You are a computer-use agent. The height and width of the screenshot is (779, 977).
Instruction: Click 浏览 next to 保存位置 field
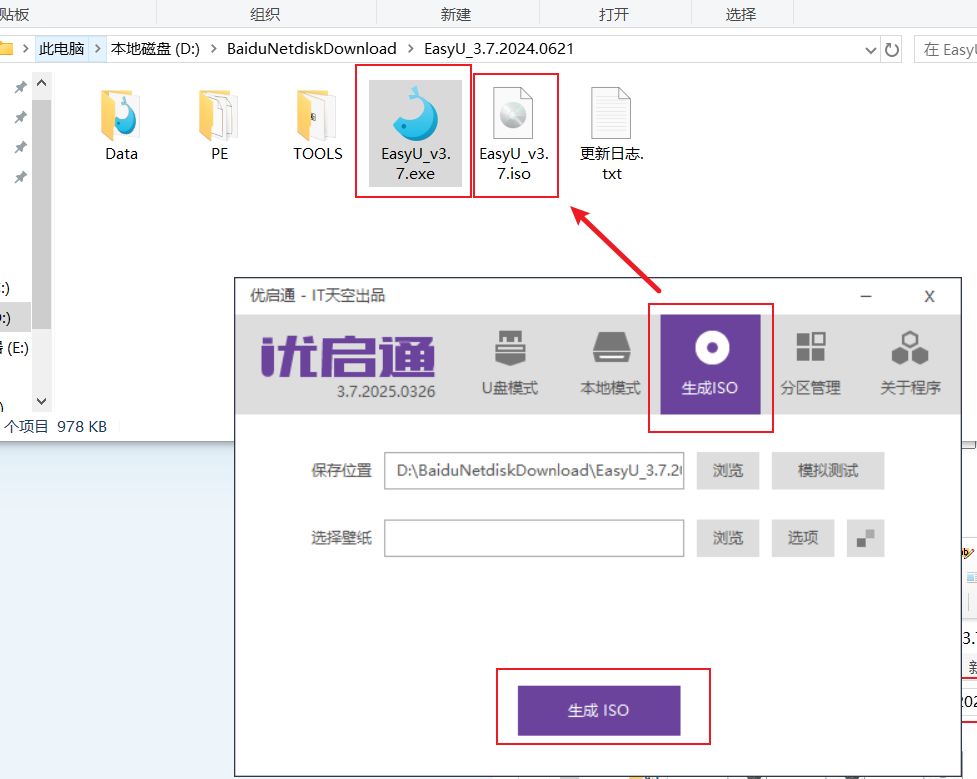pos(727,470)
